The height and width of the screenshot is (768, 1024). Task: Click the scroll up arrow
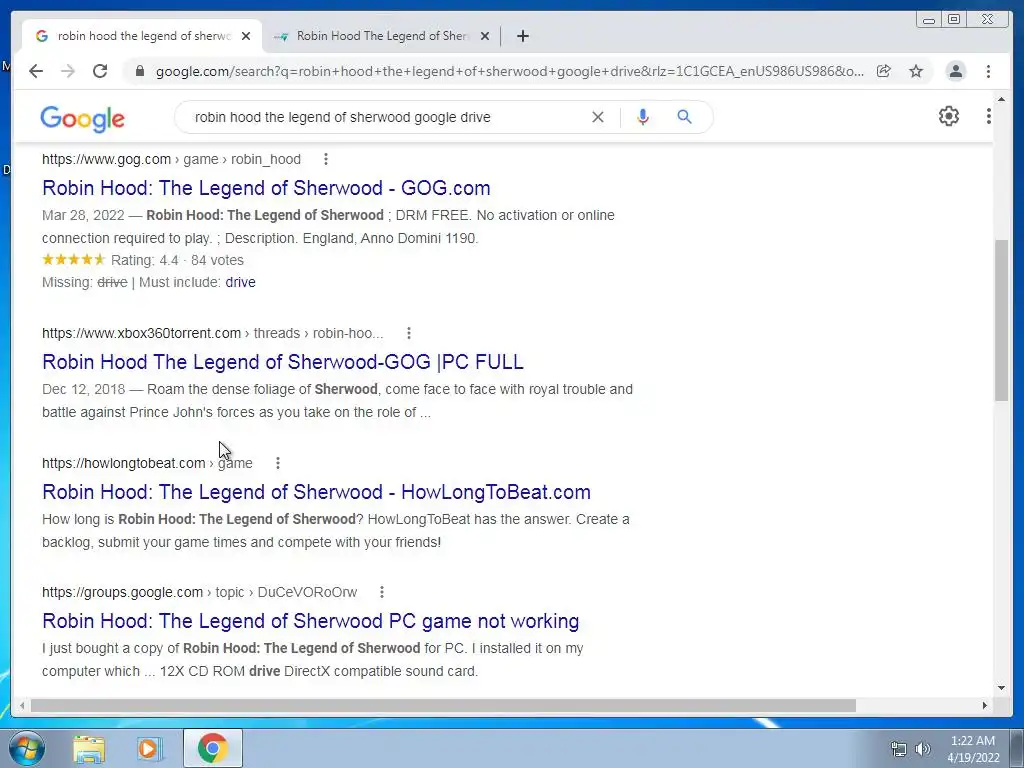click(x=1001, y=99)
